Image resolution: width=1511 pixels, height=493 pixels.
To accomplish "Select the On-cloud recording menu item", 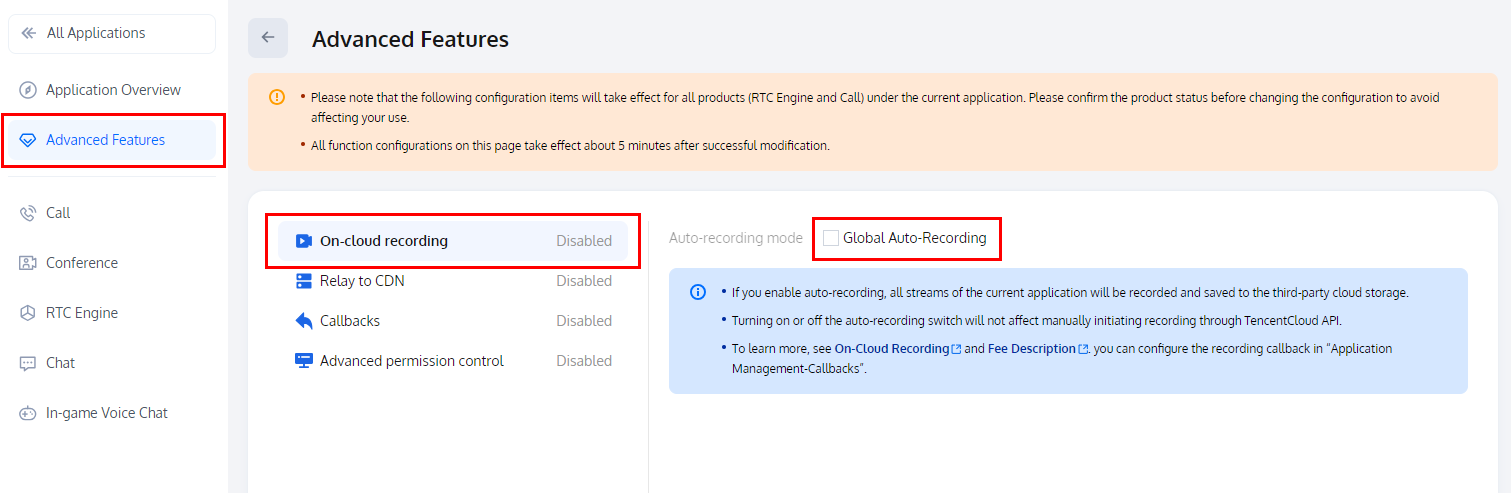I will (384, 241).
